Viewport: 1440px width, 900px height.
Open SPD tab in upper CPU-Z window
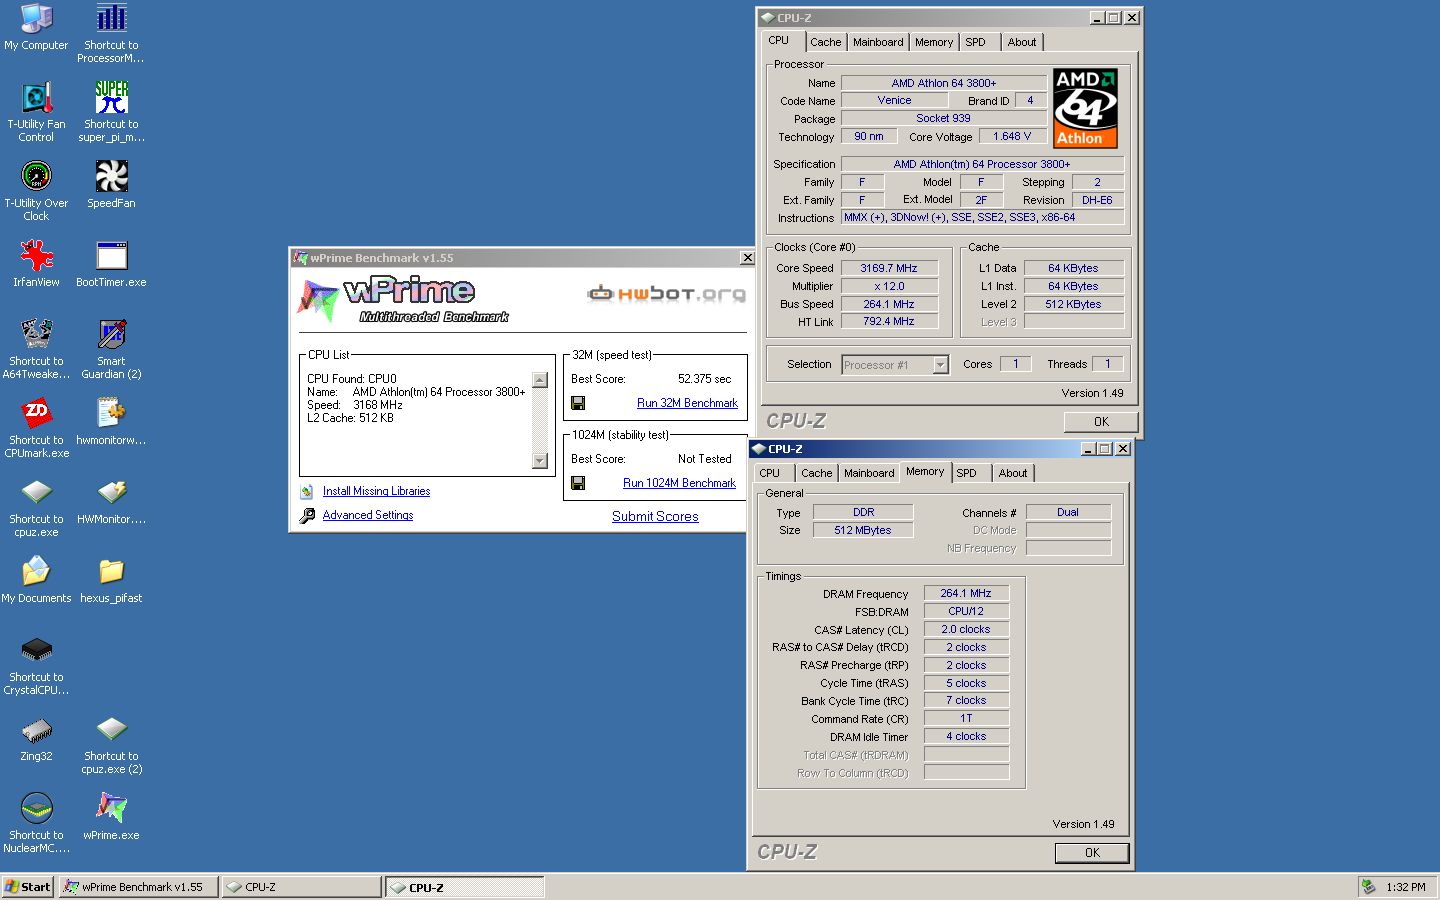[976, 42]
